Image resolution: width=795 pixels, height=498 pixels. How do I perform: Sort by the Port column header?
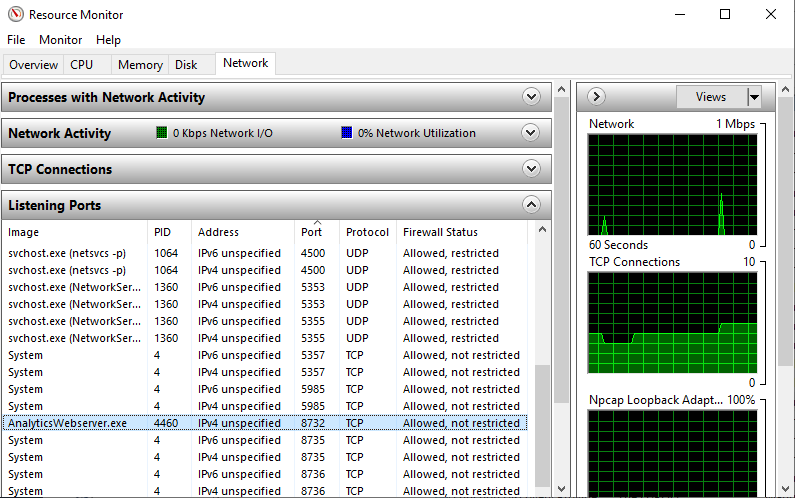[x=317, y=232]
